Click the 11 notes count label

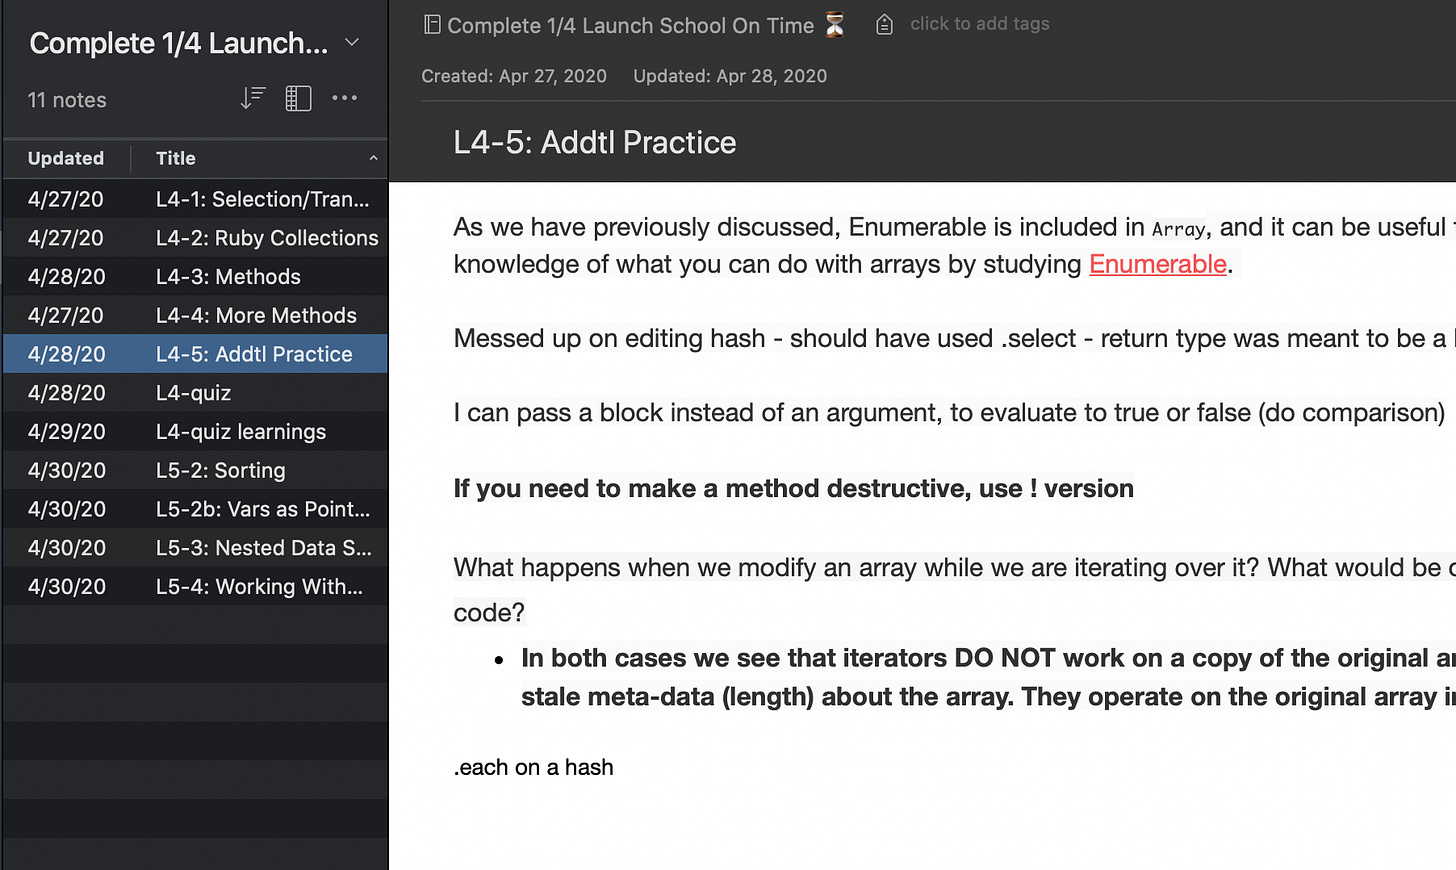67,100
